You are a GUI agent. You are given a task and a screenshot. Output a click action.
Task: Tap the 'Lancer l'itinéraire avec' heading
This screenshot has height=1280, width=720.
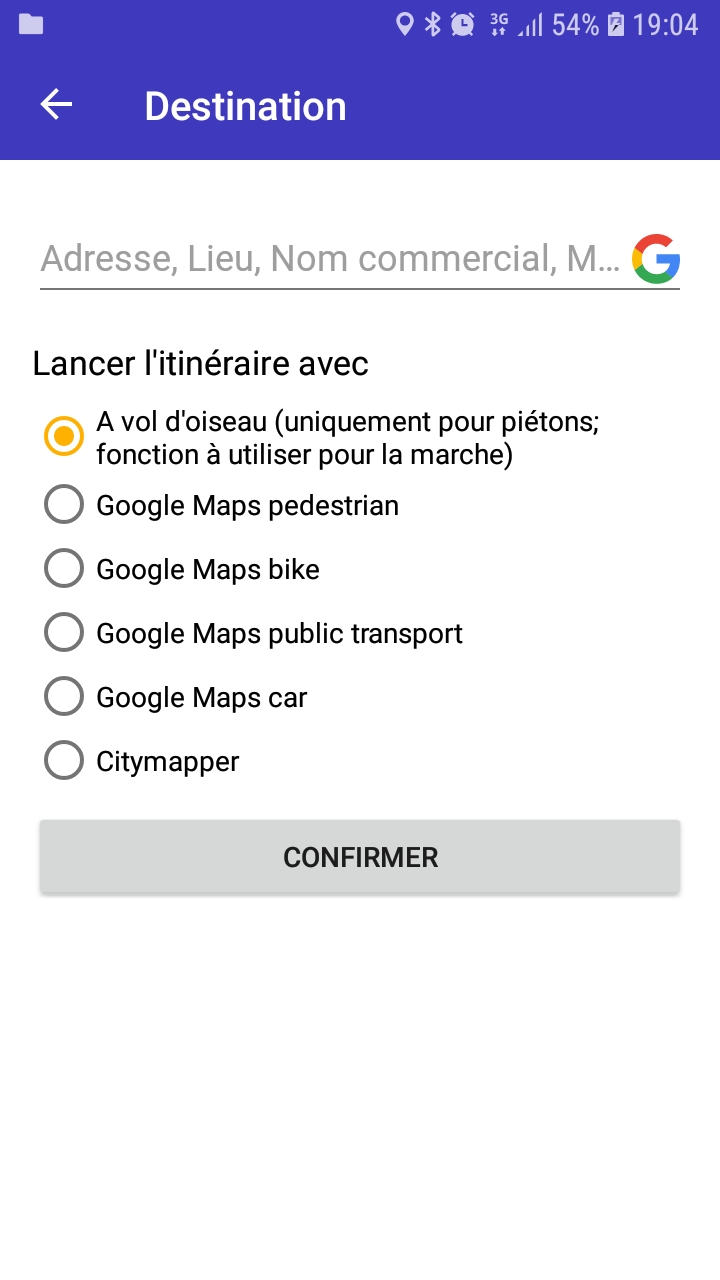tap(200, 363)
